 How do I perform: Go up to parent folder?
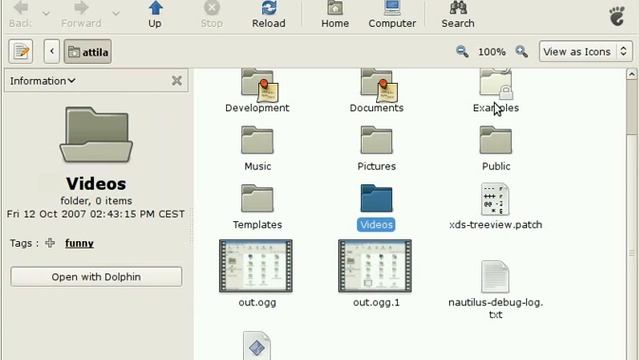click(155, 15)
